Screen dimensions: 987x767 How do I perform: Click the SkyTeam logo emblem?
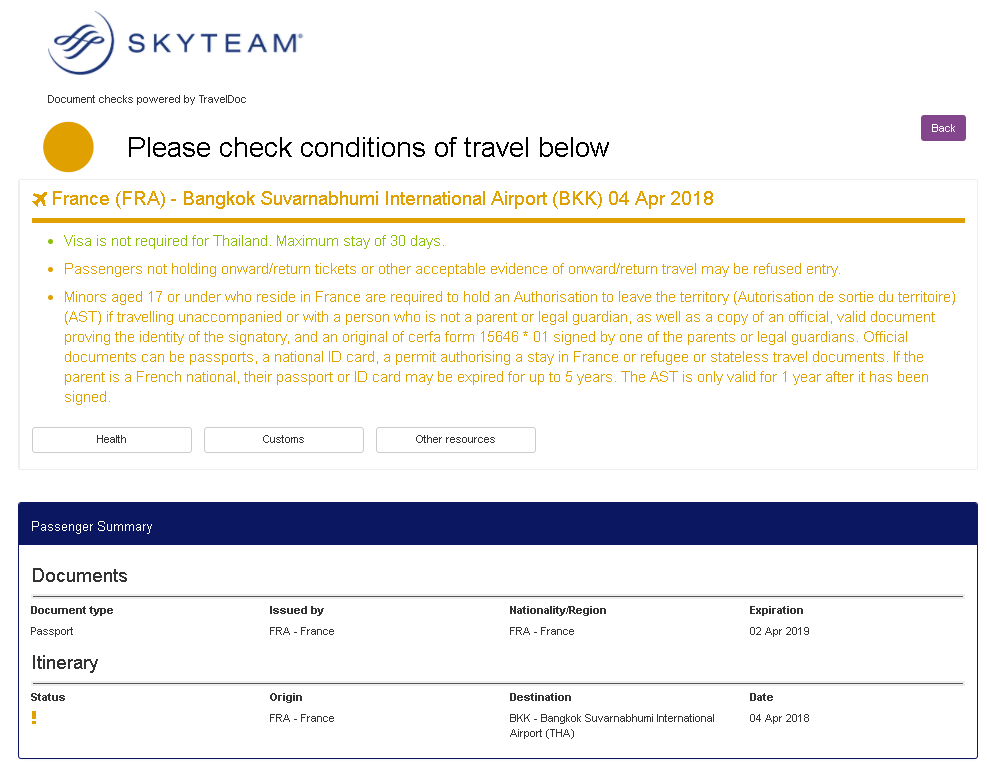tap(81, 43)
